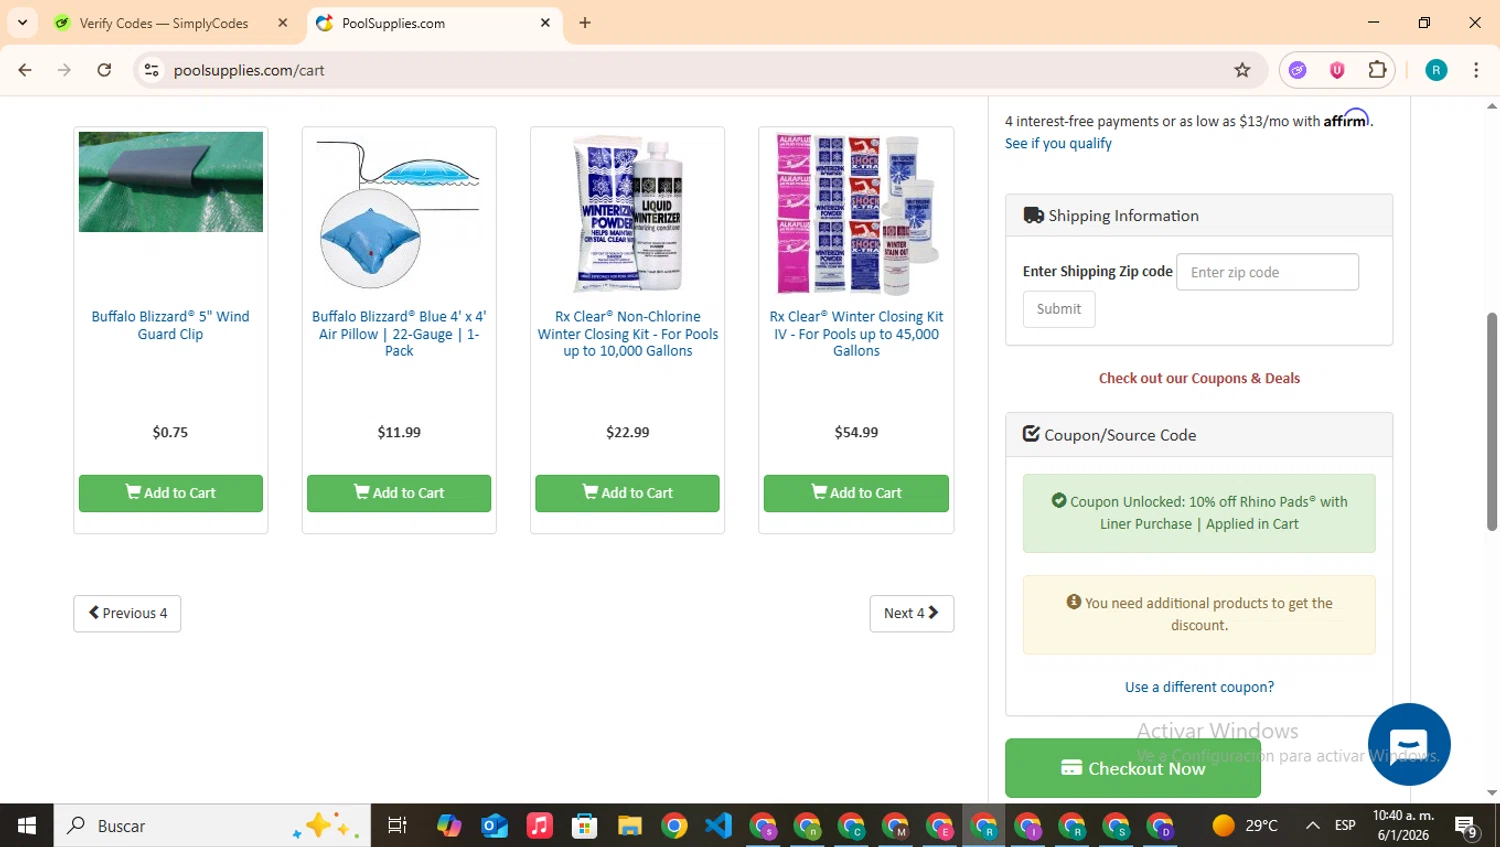
Task: Go back to the previous page in Chrome
Action: point(25,70)
